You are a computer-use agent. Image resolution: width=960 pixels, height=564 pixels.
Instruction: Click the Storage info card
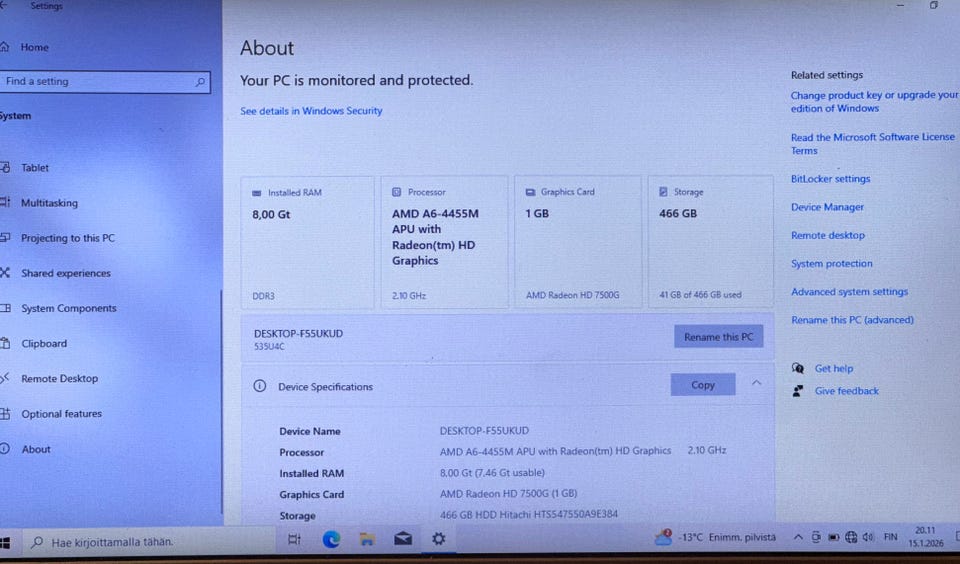710,241
